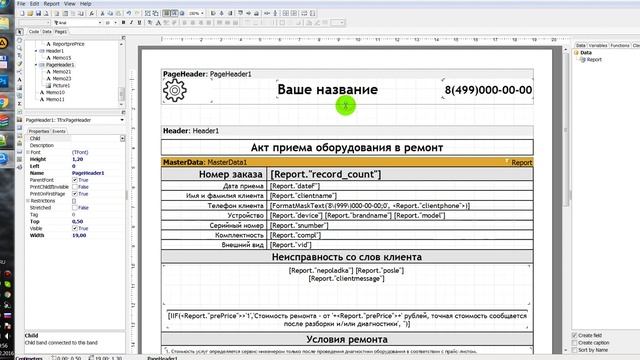Select the MasterData1 band header
This screenshot has width=640, height=360.
click(347, 162)
